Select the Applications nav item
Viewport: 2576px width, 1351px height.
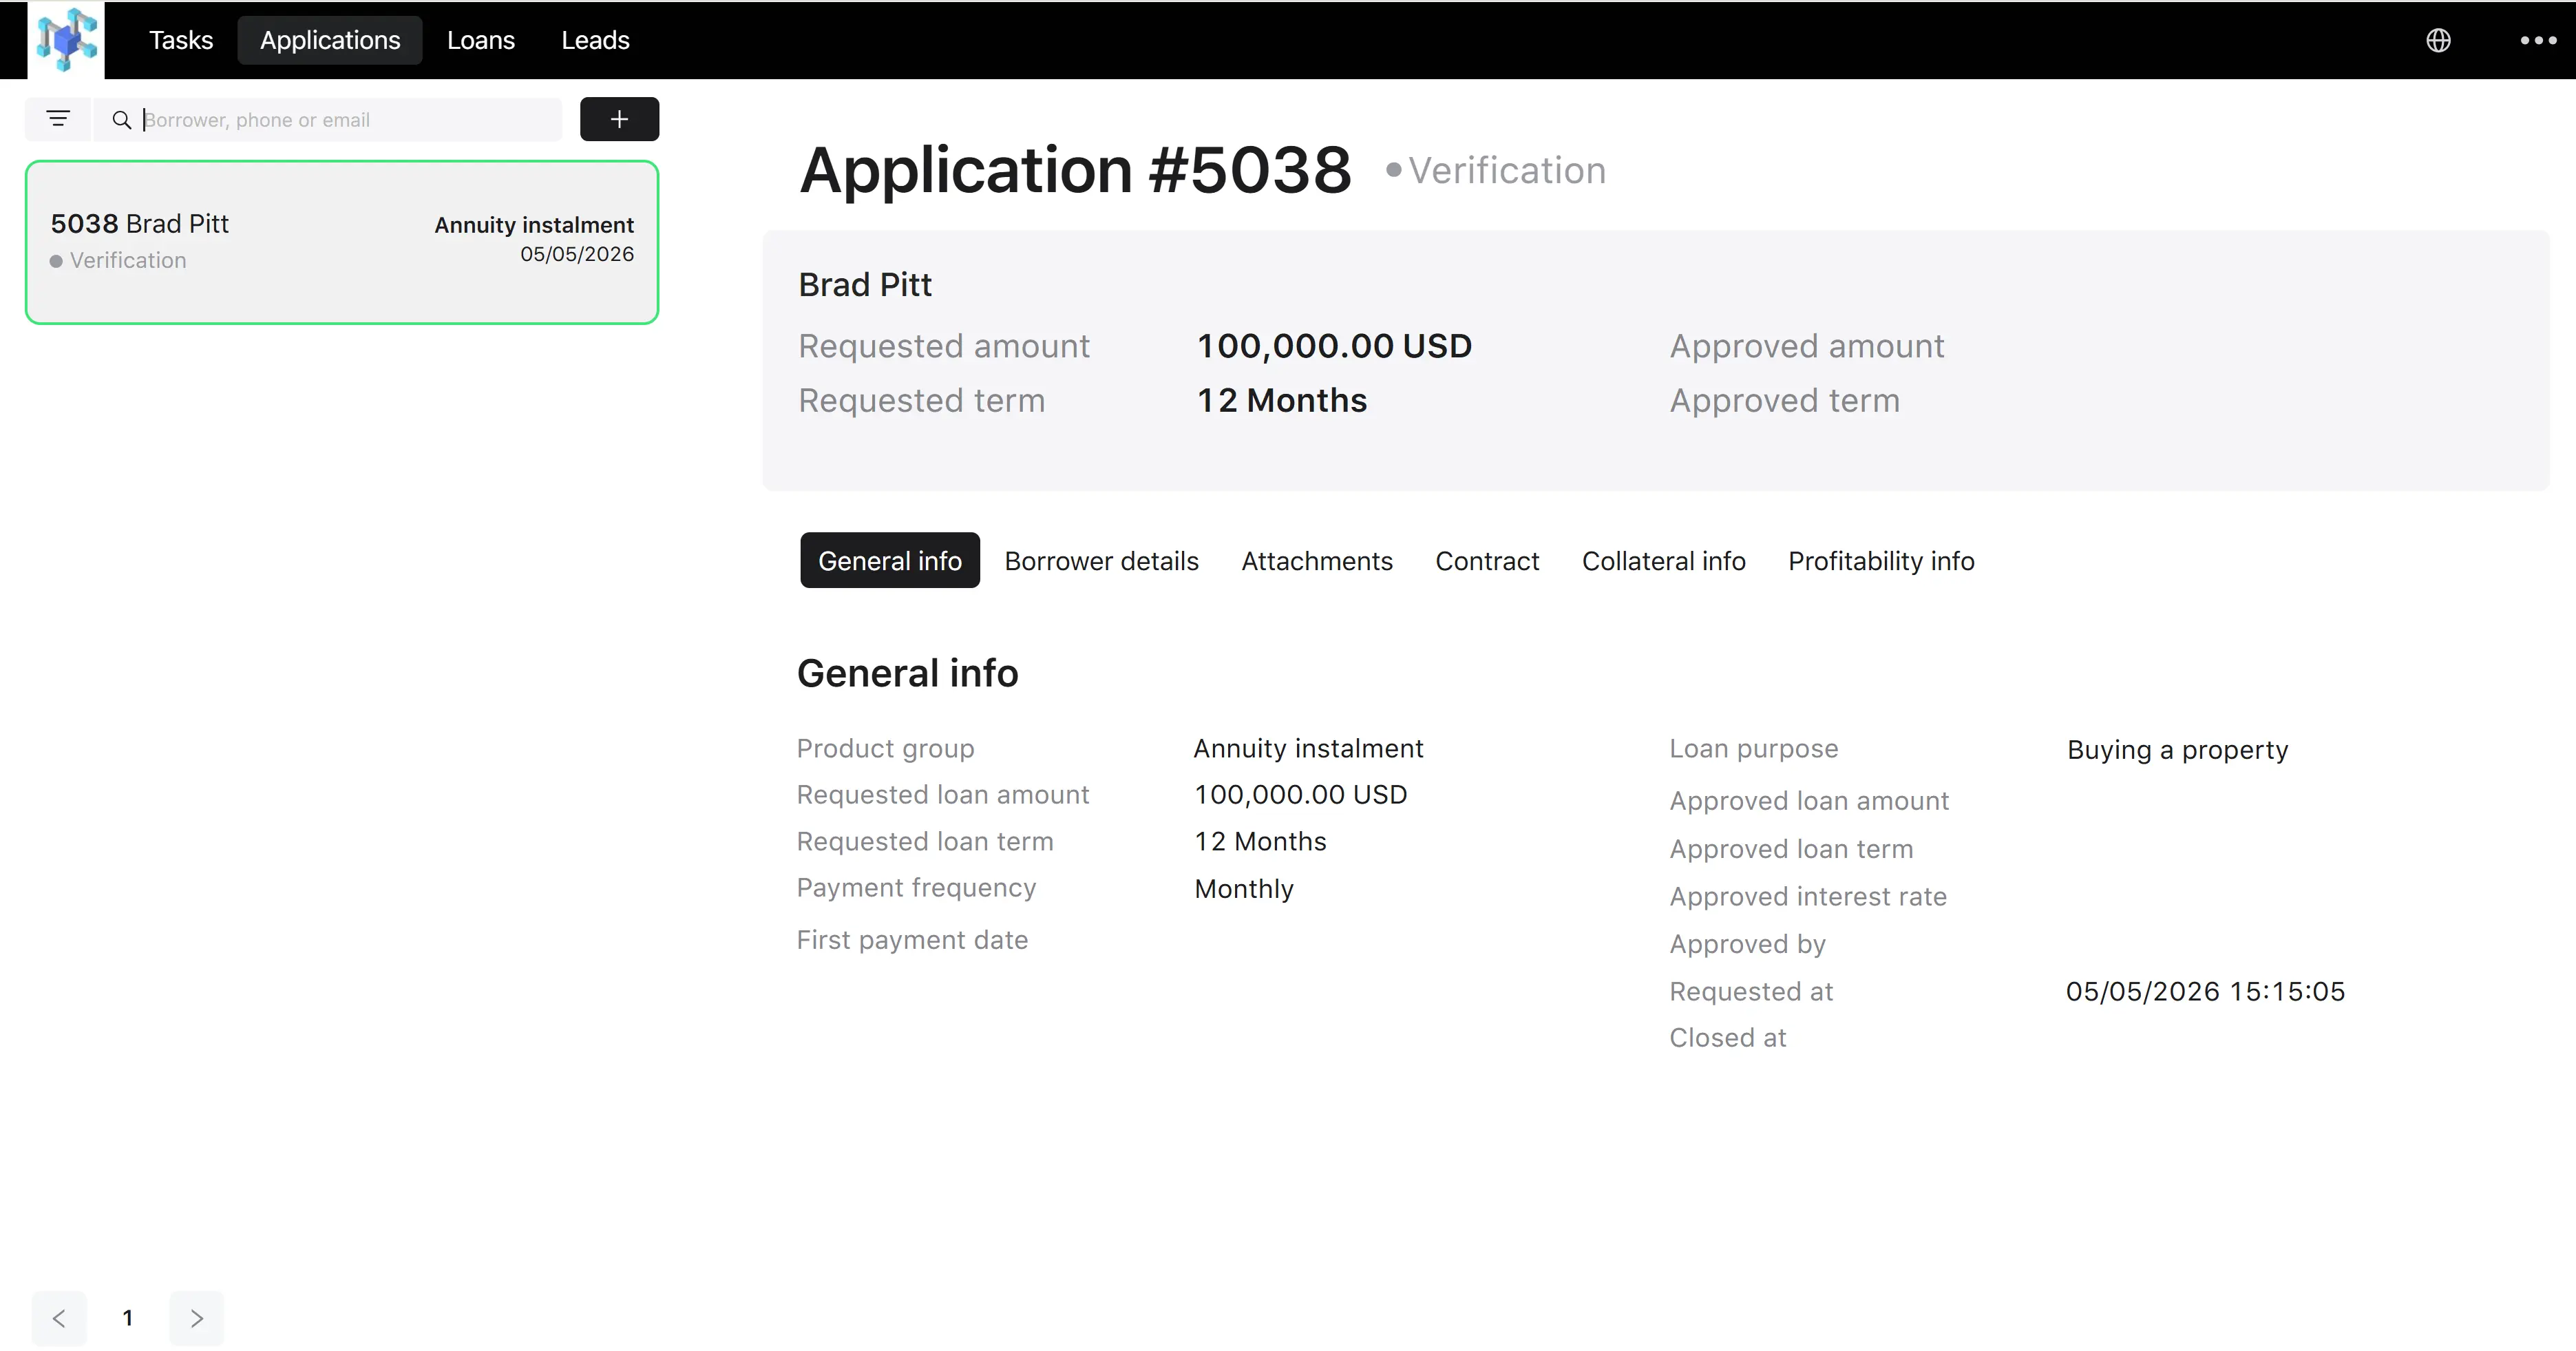[x=330, y=40]
